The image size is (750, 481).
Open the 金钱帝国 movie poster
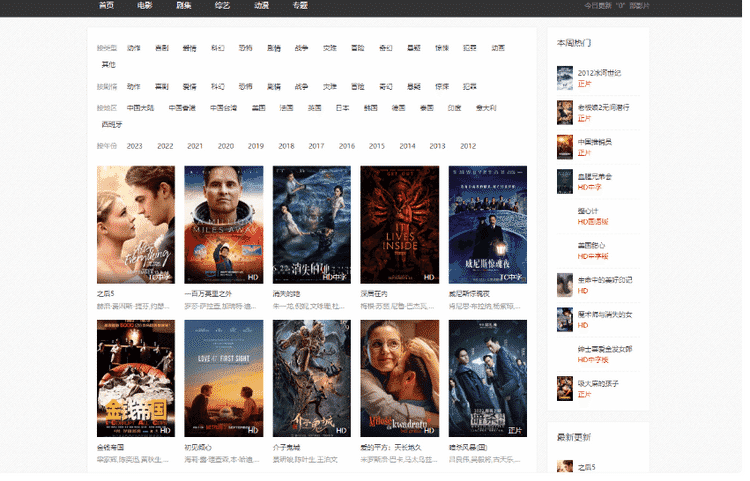(135, 378)
